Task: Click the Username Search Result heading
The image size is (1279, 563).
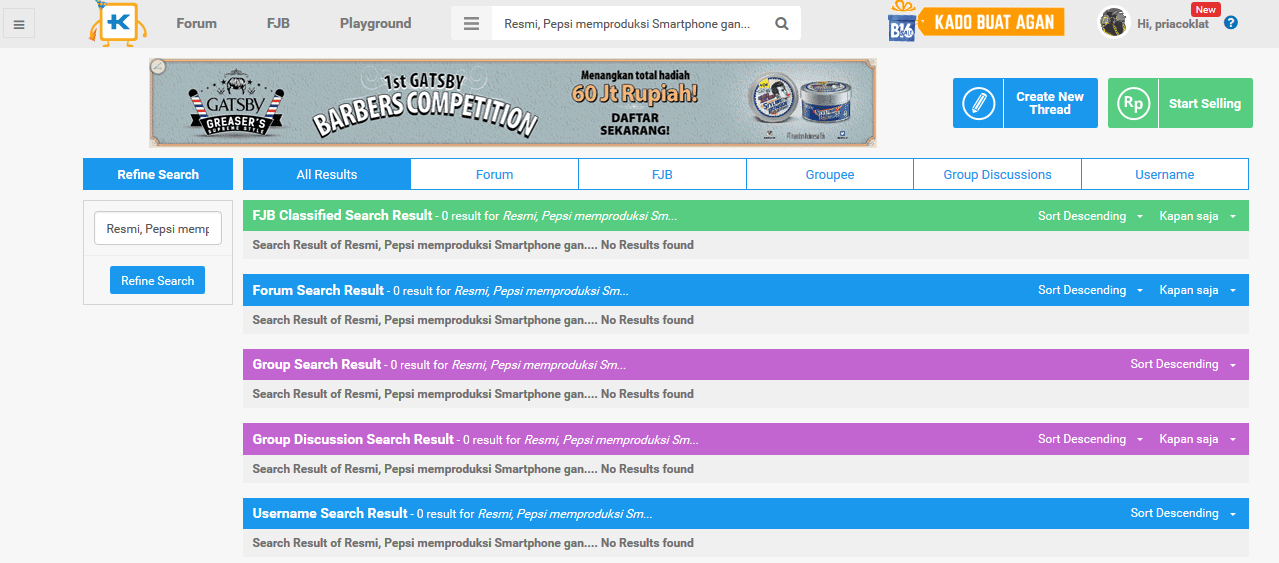Action: point(330,513)
